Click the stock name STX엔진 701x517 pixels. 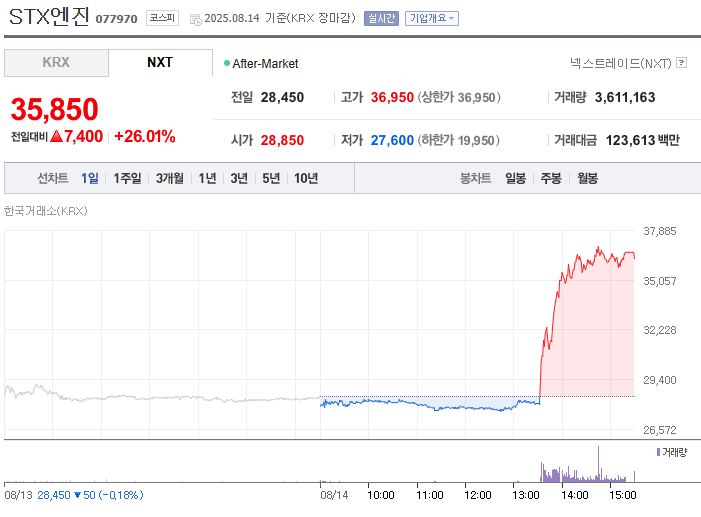click(49, 17)
